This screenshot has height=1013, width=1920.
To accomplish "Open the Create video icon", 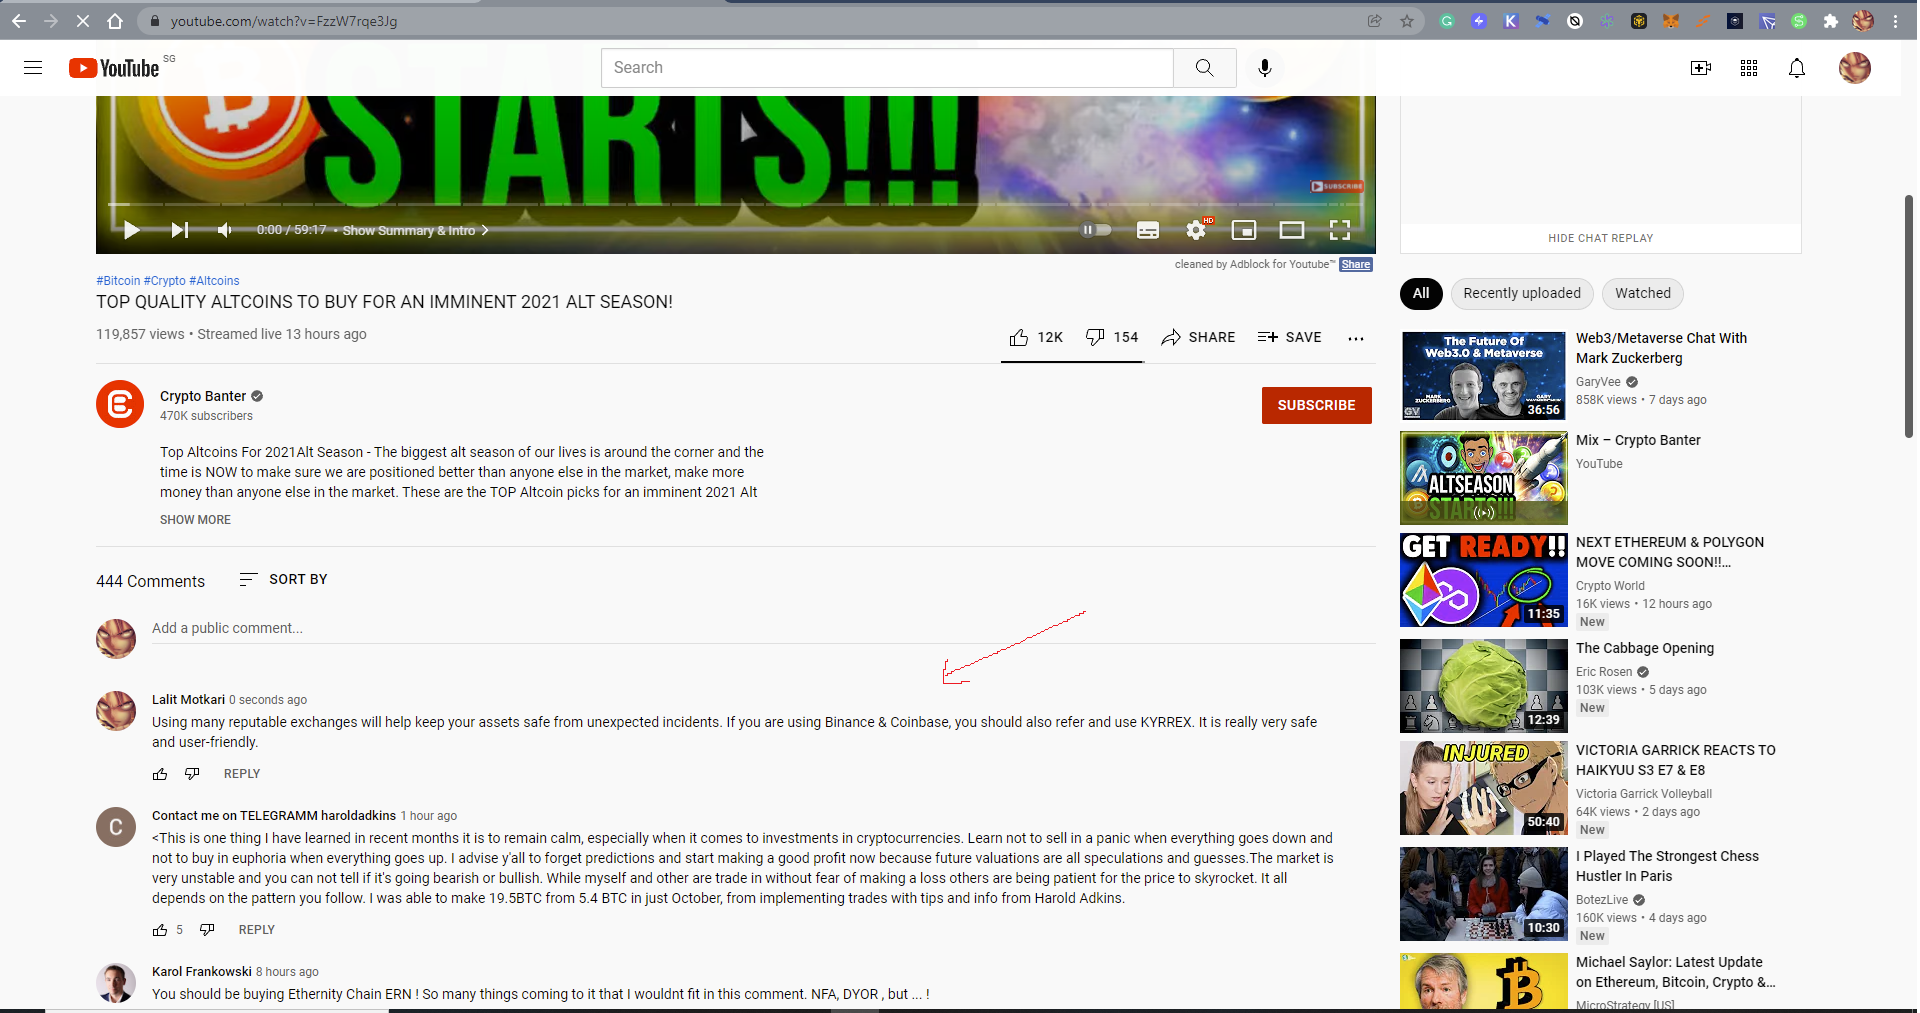I will [x=1701, y=68].
